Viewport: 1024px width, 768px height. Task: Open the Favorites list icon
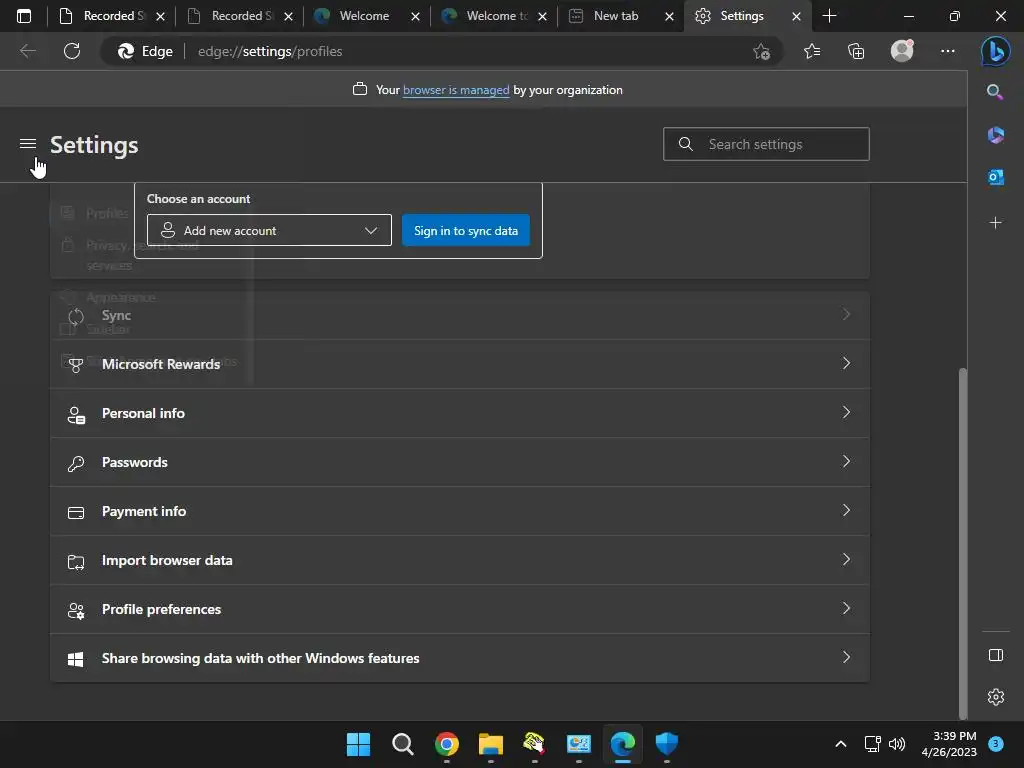(x=812, y=51)
